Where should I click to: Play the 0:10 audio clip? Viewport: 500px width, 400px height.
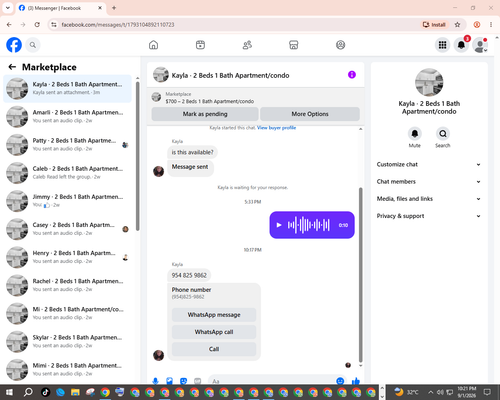point(279,225)
